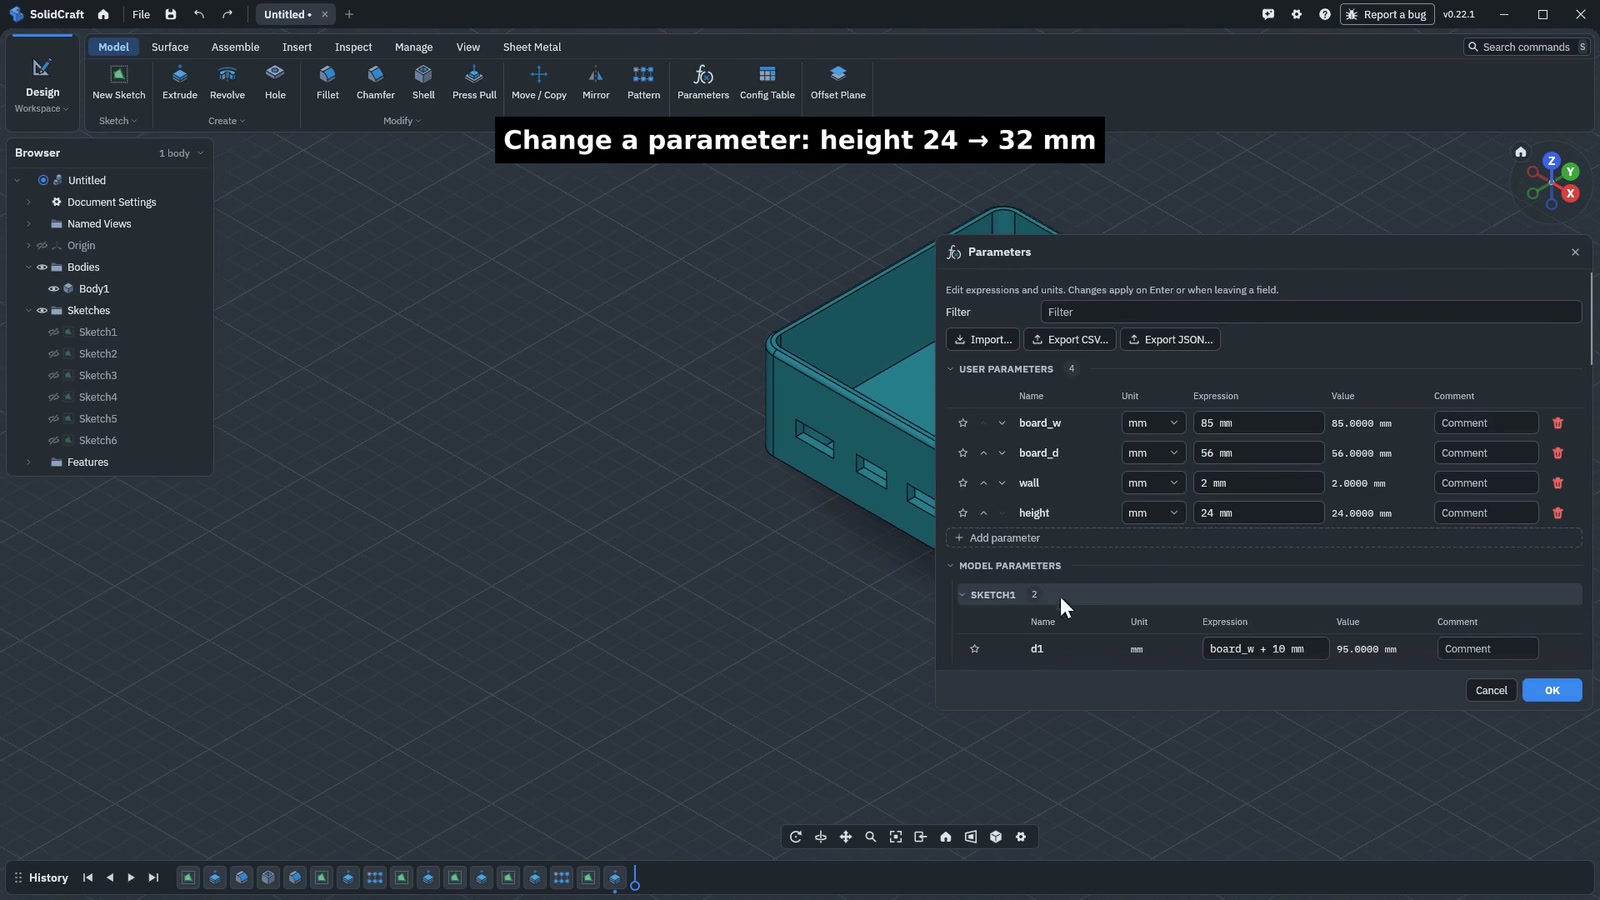The width and height of the screenshot is (1600, 900).
Task: Export parameters with Export CSV
Action: [1069, 340]
